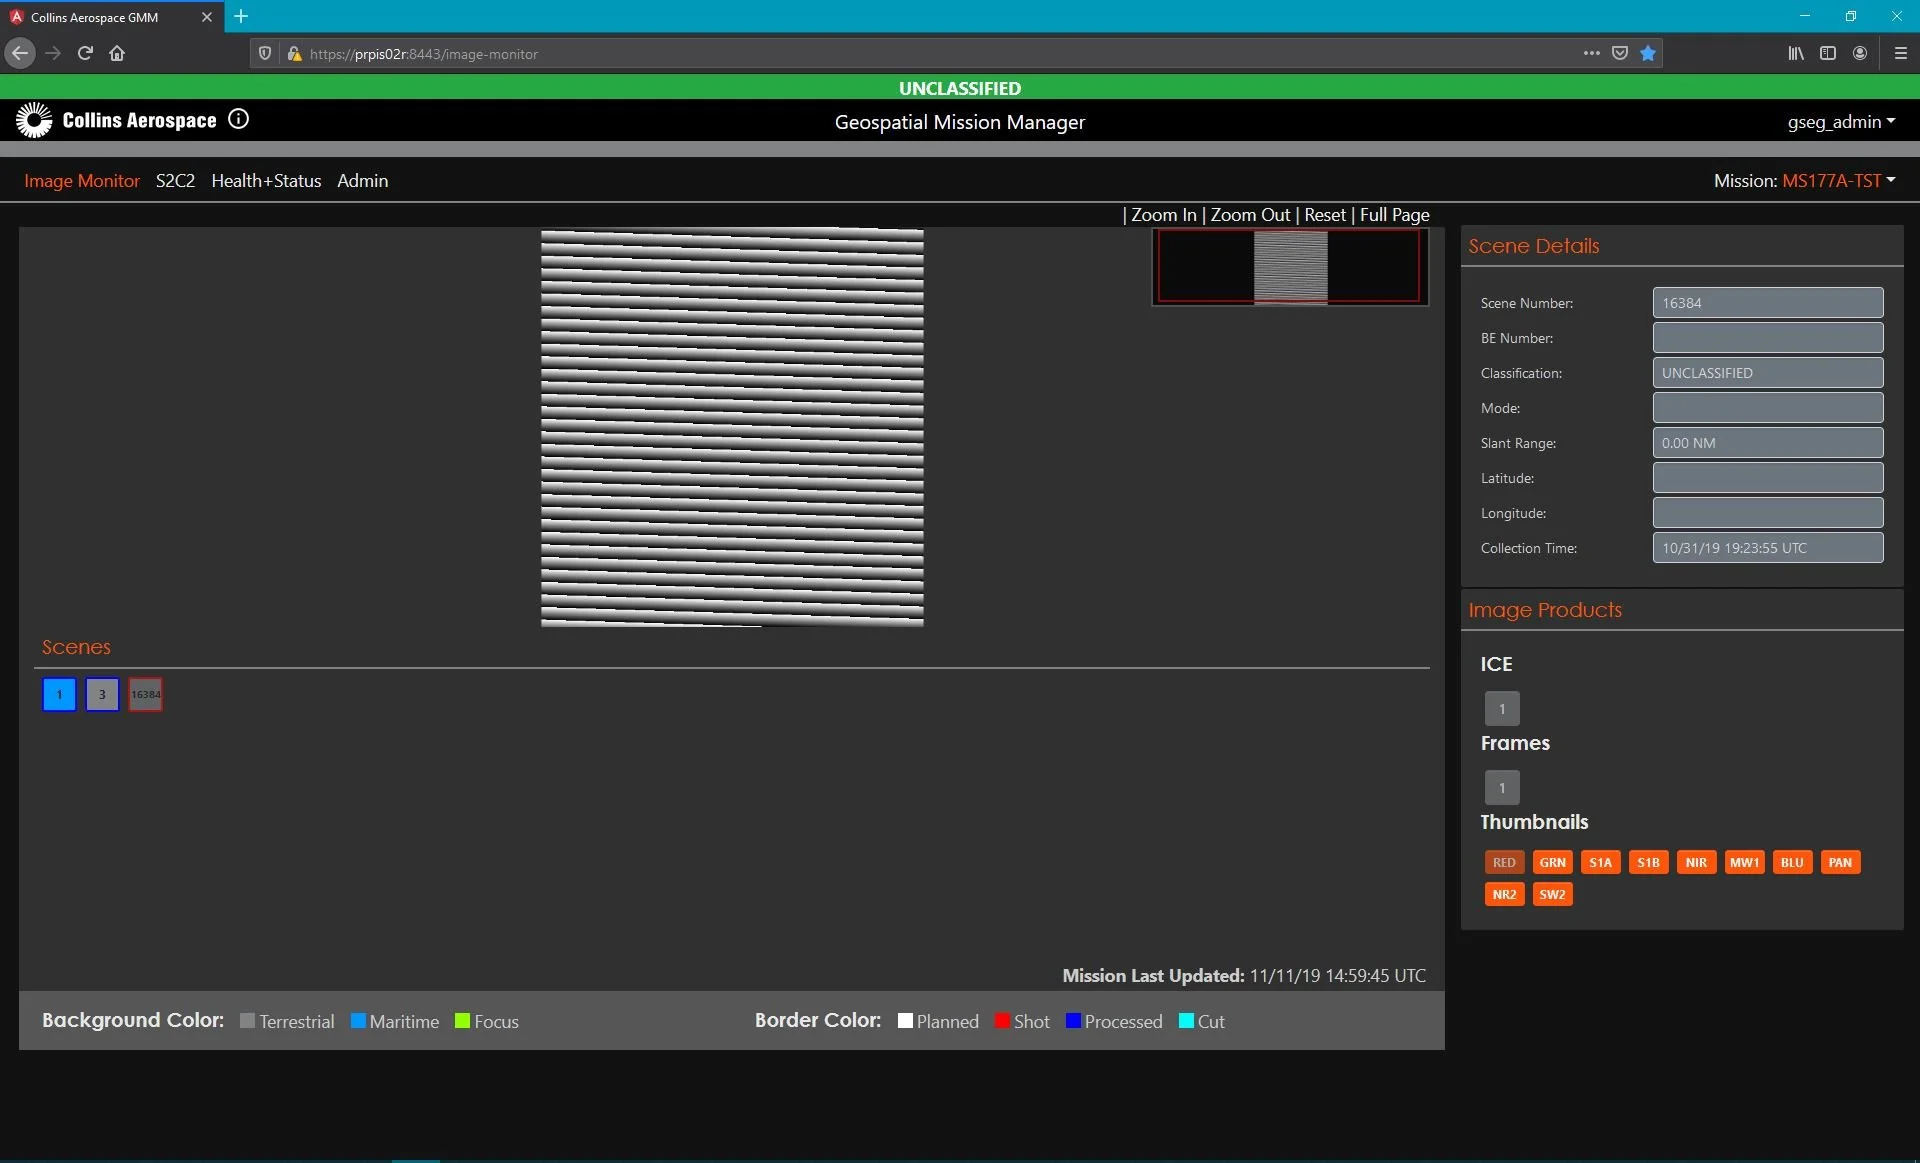Select the GRN thumbnail band

click(x=1552, y=862)
